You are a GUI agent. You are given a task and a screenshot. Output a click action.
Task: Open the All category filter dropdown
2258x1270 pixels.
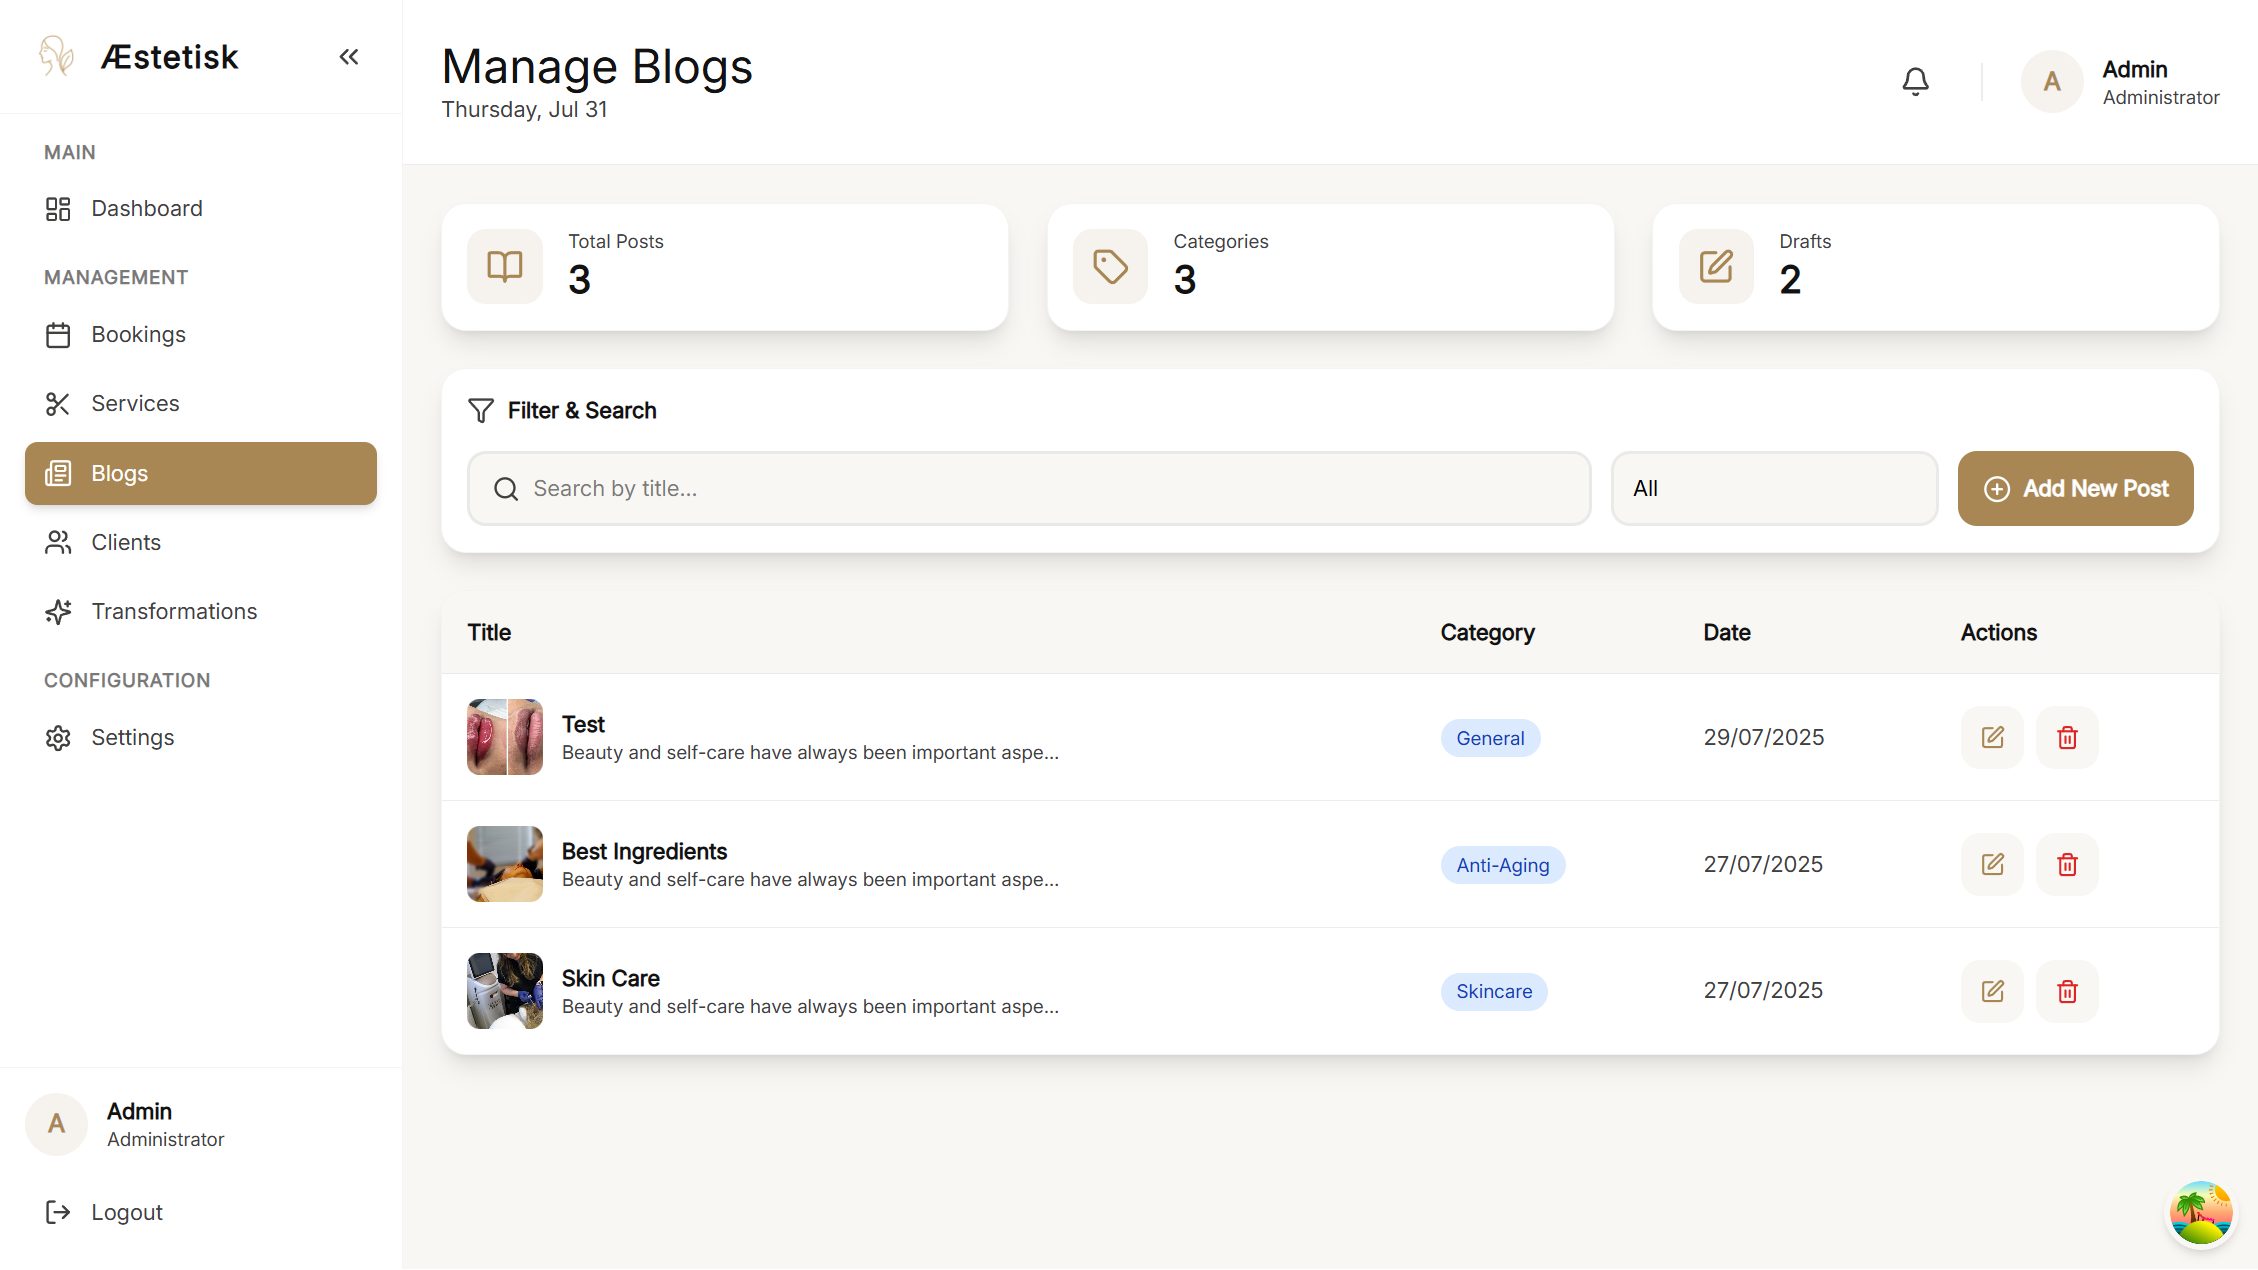tap(1773, 488)
